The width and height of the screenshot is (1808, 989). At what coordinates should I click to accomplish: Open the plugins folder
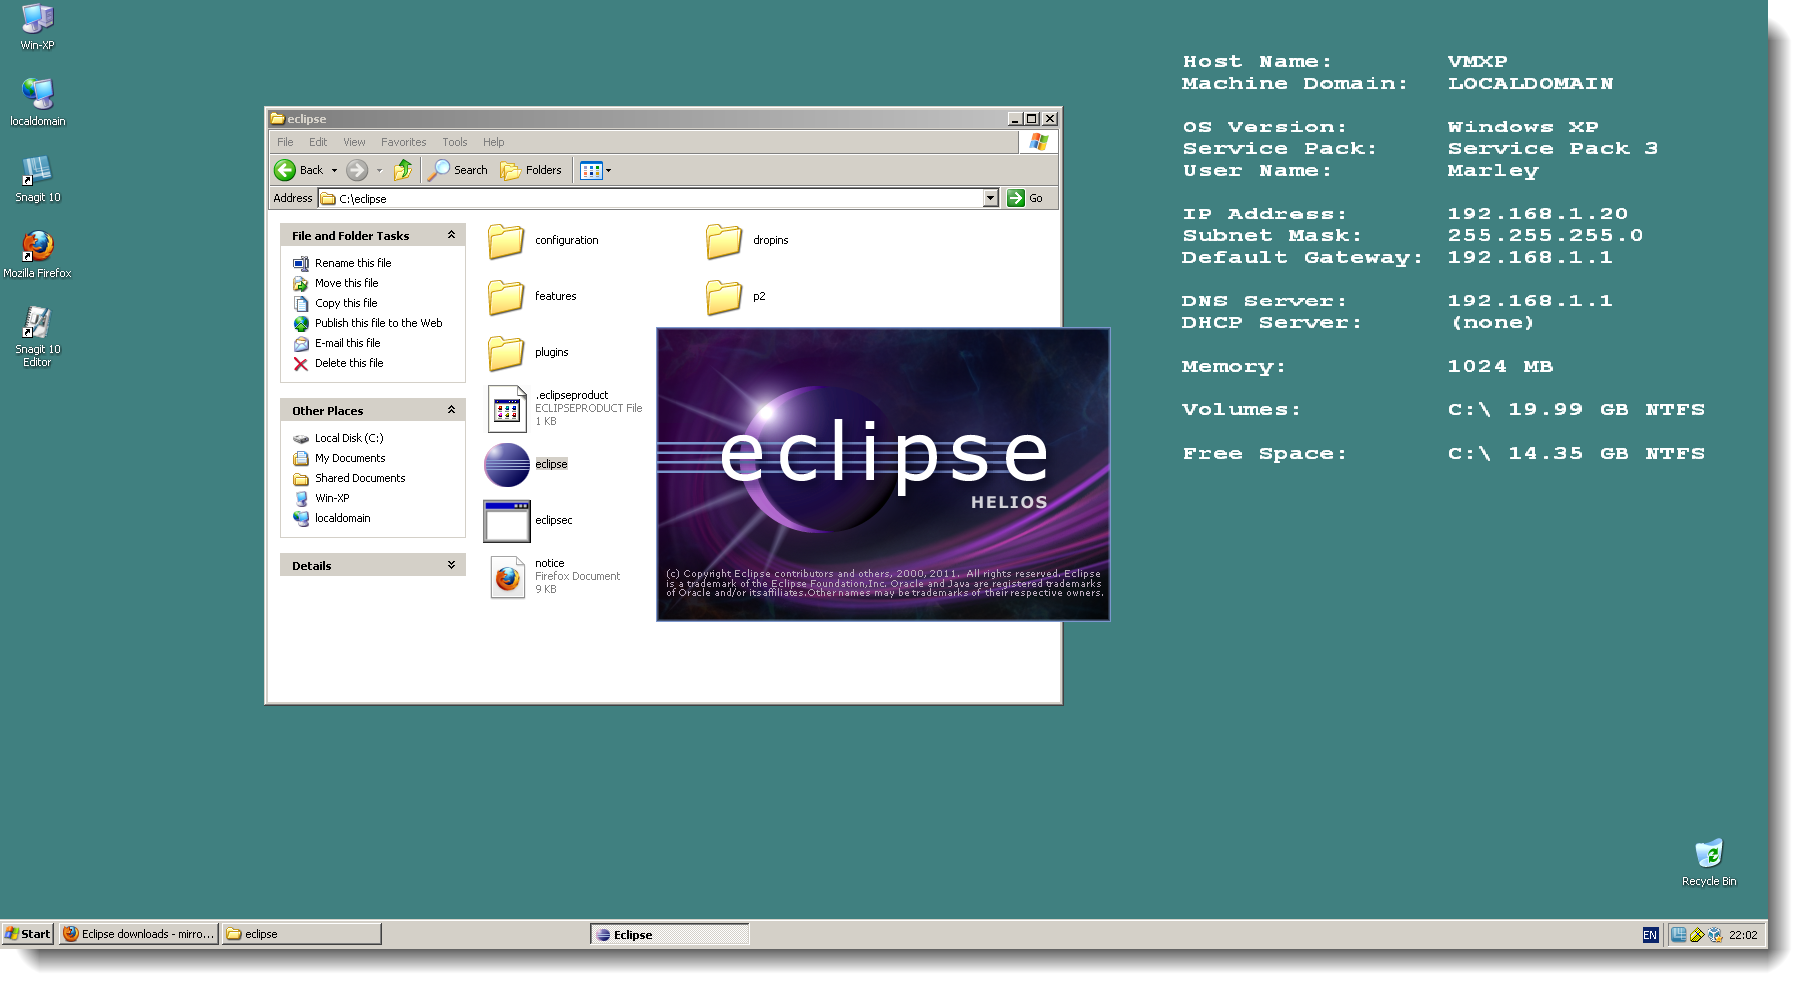(x=507, y=352)
